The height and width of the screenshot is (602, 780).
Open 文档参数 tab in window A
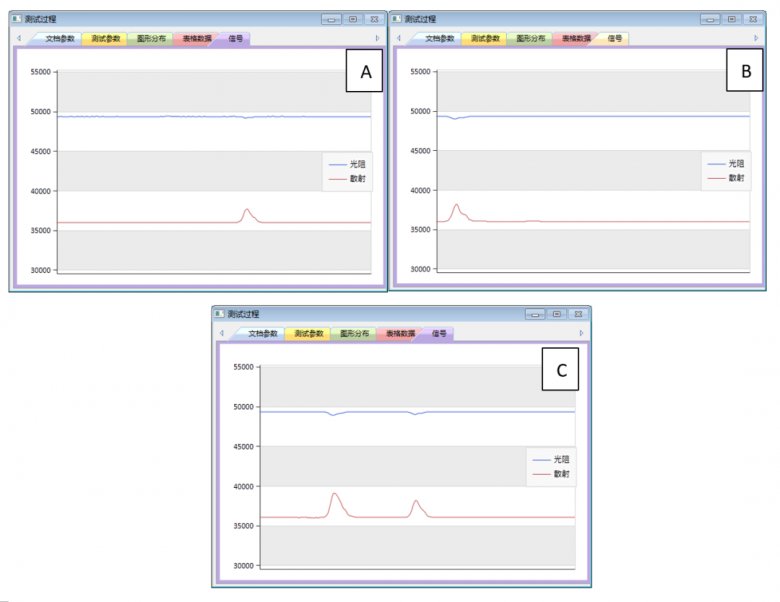tap(62, 38)
